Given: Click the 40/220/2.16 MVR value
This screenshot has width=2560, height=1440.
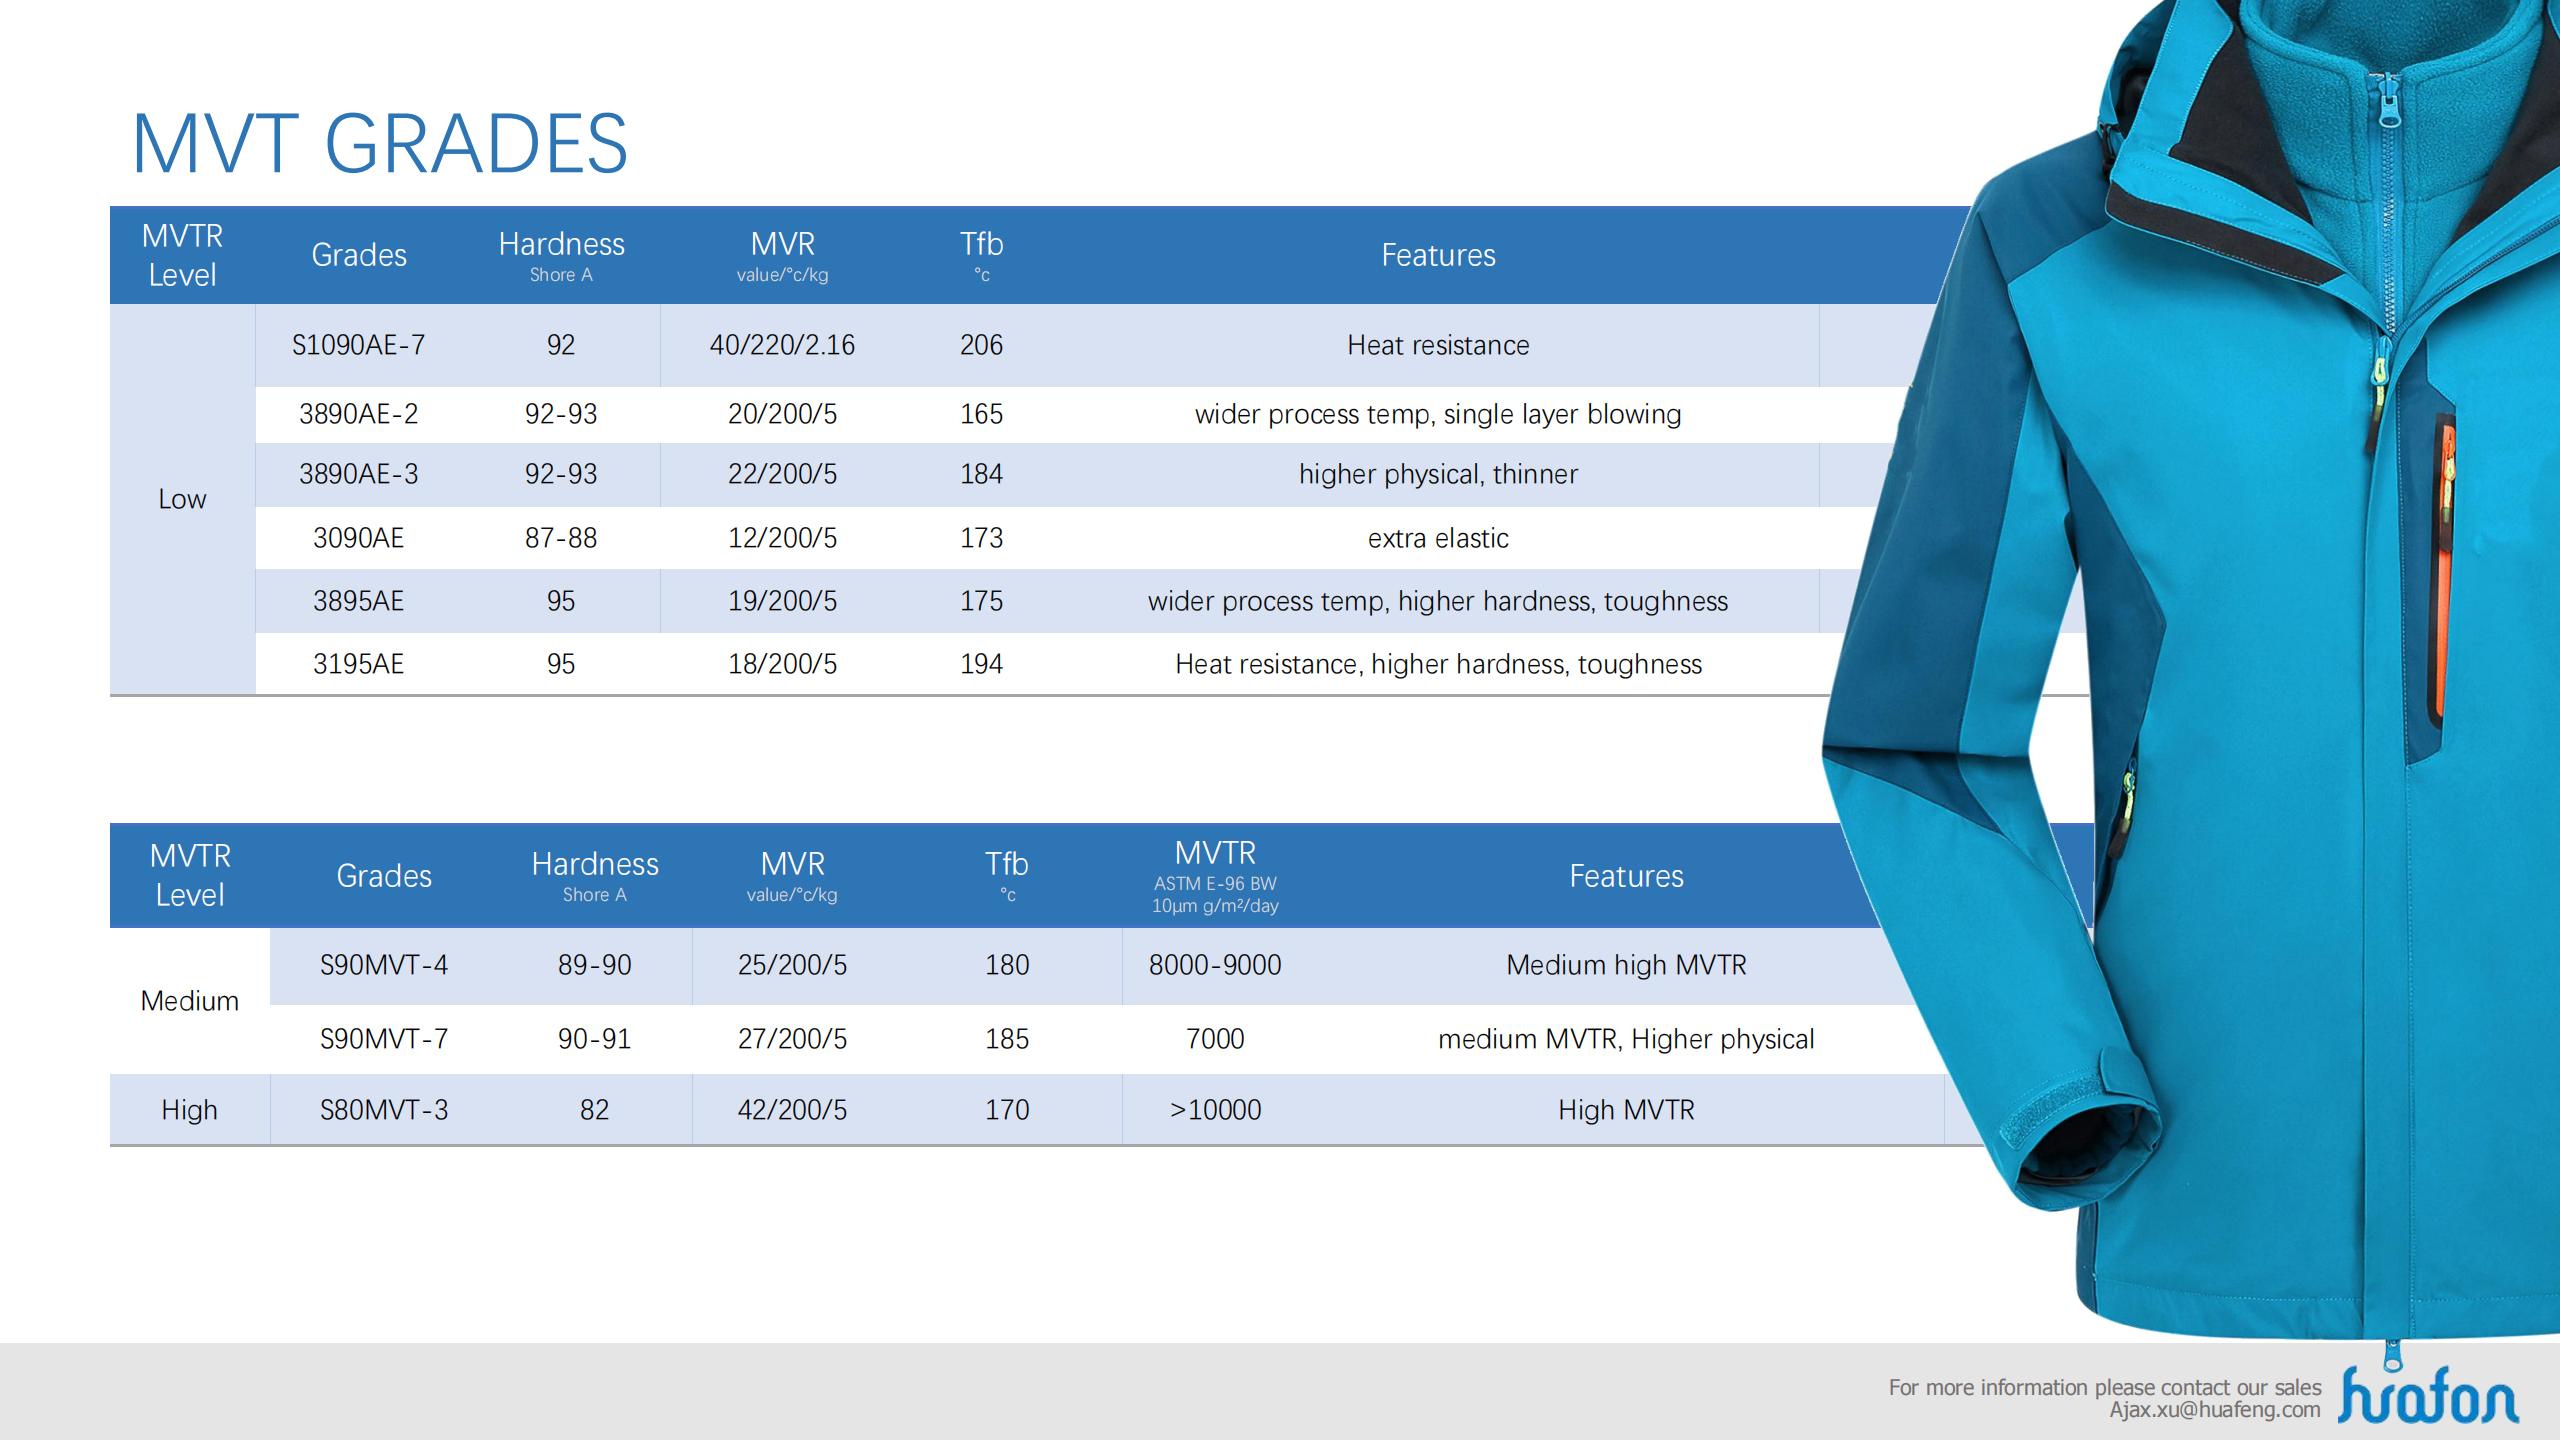Looking at the screenshot, I should coord(782,345).
